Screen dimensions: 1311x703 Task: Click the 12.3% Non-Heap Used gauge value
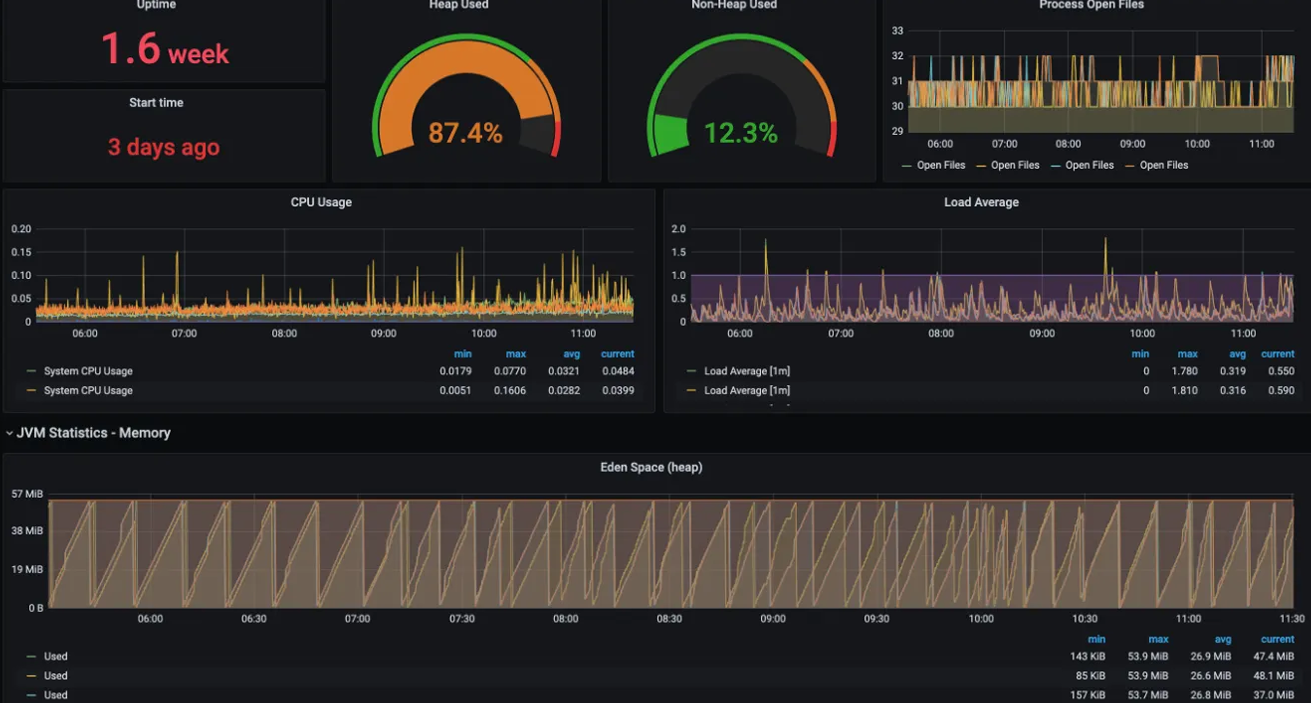click(x=740, y=133)
